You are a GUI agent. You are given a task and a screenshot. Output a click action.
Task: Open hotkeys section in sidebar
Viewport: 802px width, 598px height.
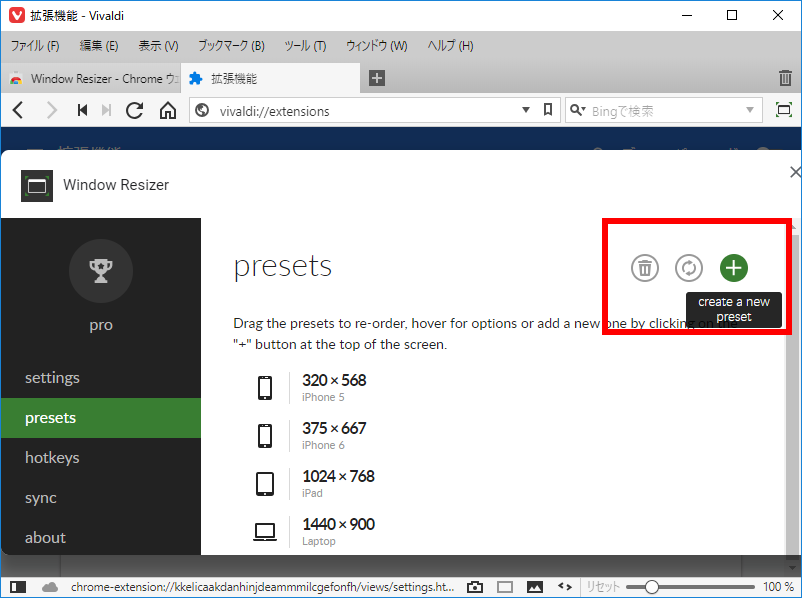(101, 458)
